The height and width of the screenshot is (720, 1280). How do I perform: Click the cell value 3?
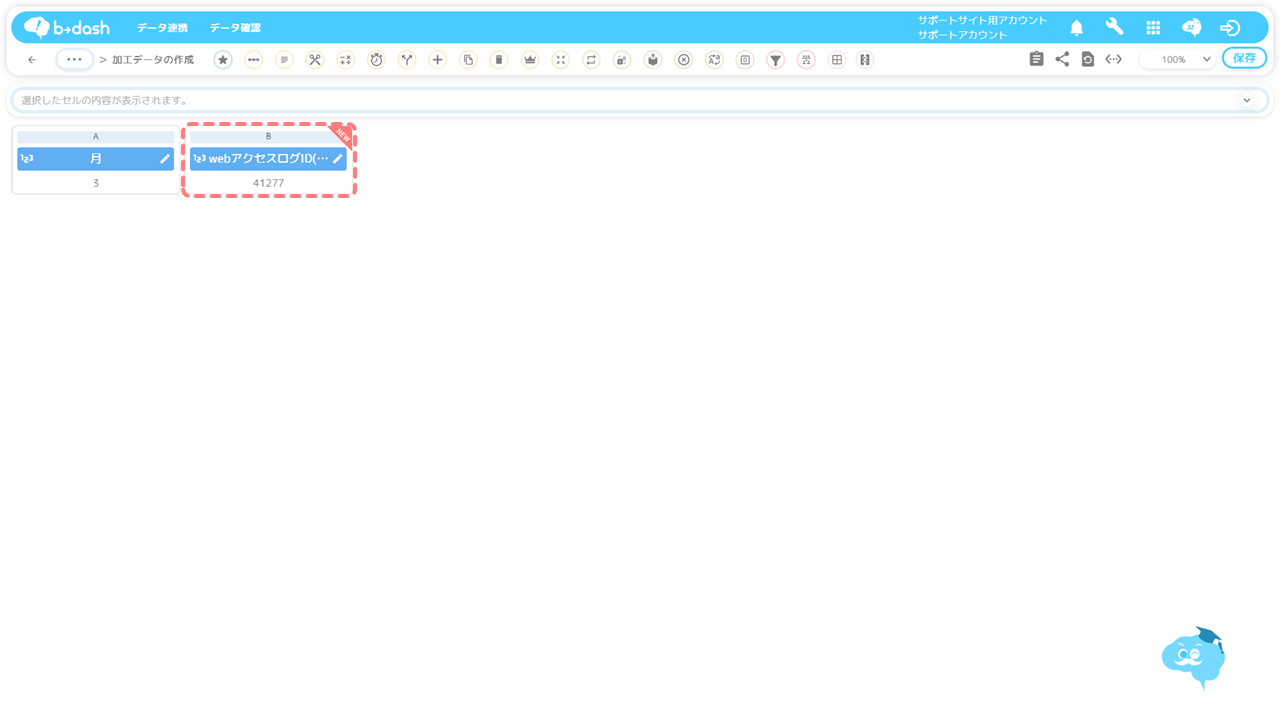[x=96, y=183]
